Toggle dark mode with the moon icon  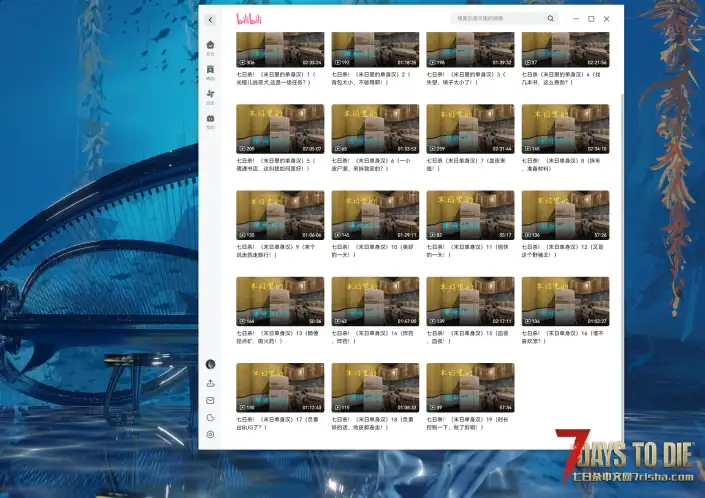point(210,417)
